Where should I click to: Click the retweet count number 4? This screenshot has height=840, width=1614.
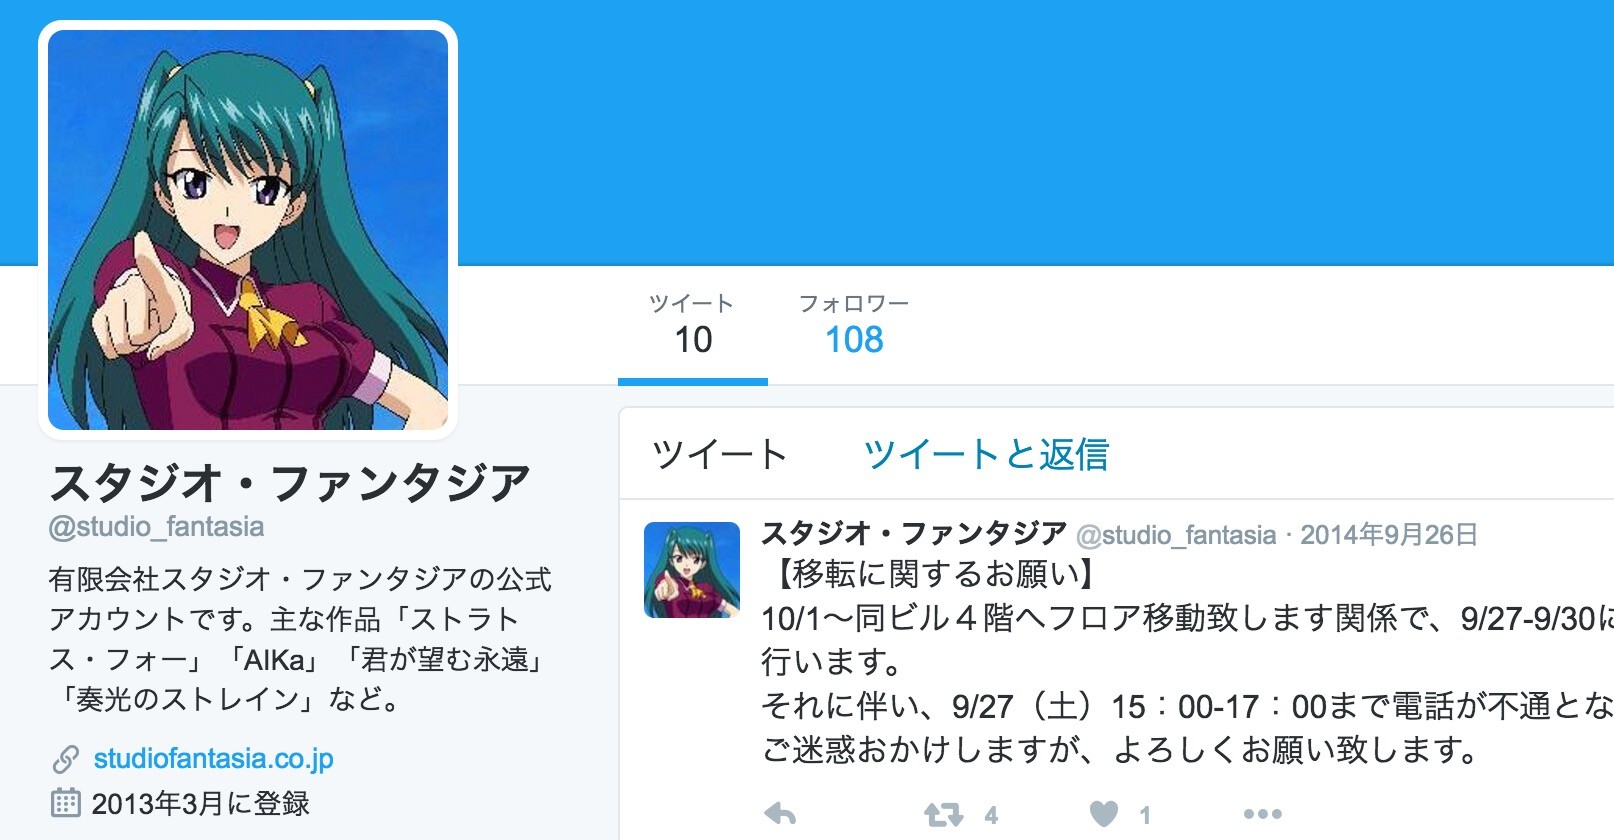click(990, 816)
